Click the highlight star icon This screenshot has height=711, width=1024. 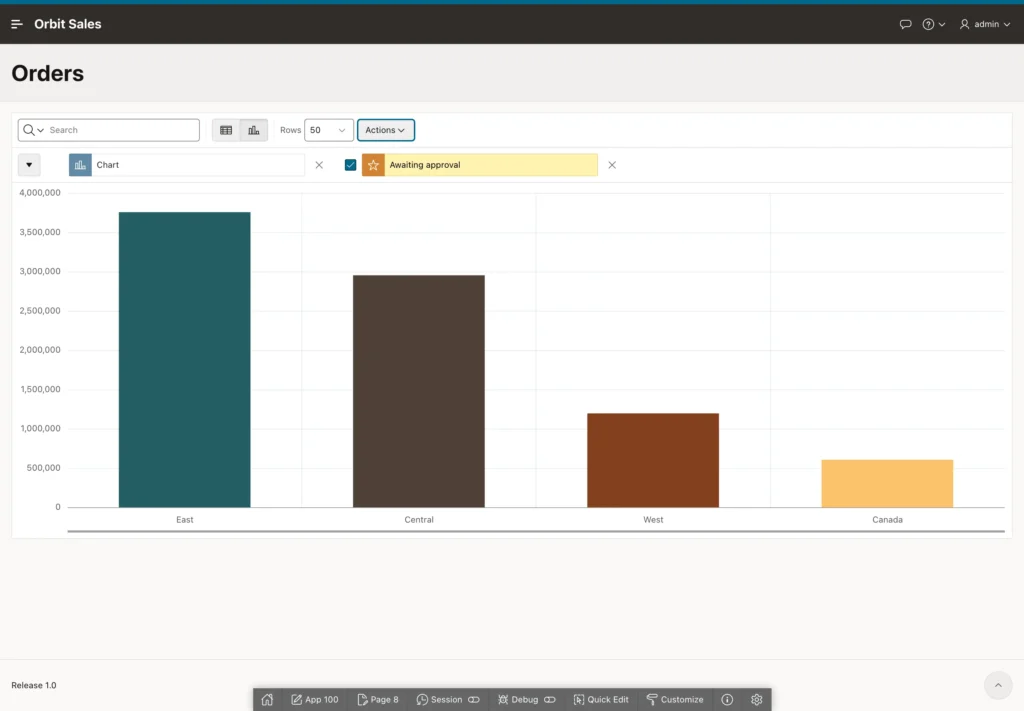pos(373,165)
